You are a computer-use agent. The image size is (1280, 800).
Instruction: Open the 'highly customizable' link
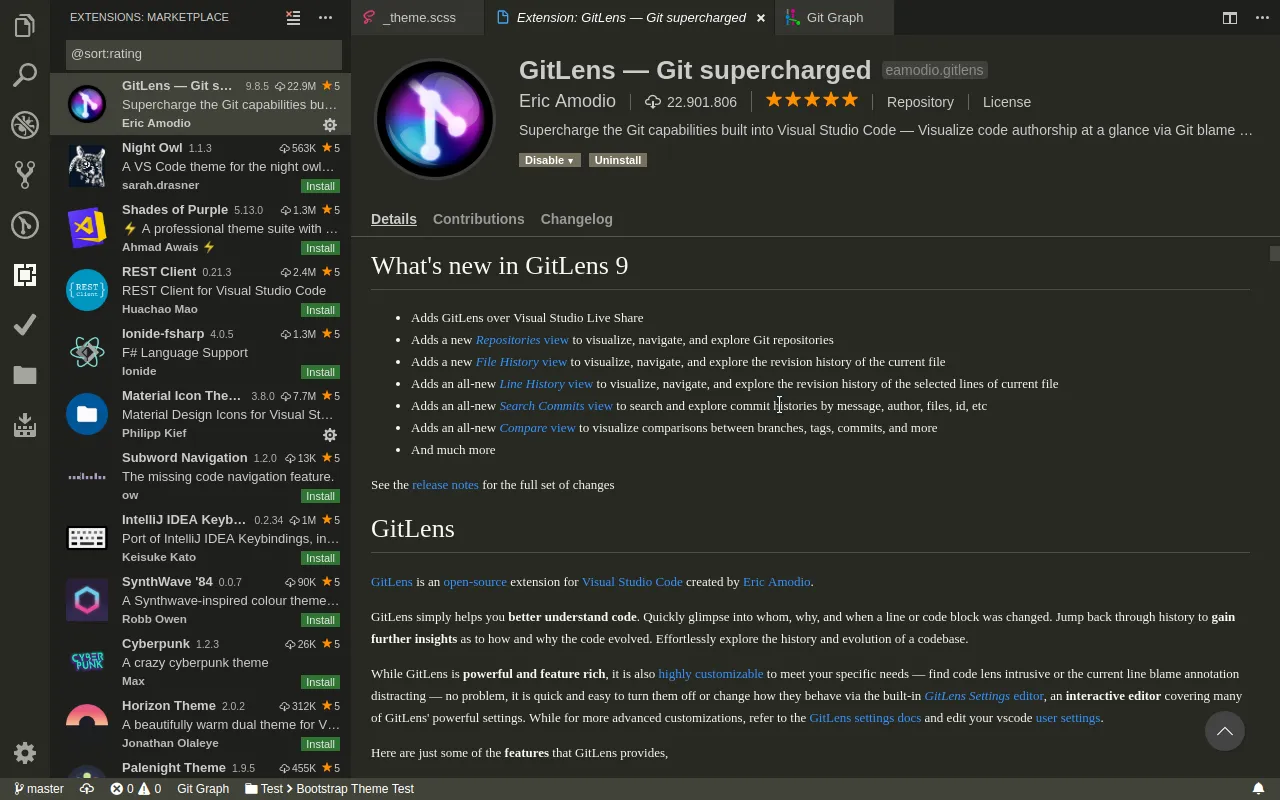tap(711, 674)
